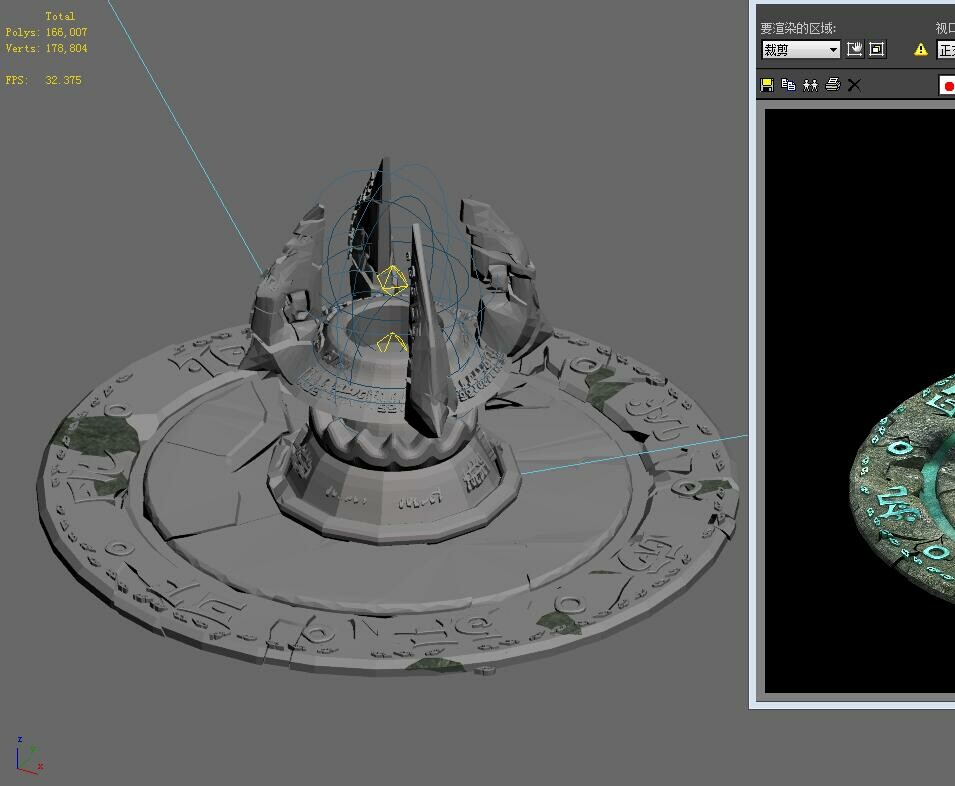Print the rendered image
955x786 pixels.
click(x=833, y=85)
